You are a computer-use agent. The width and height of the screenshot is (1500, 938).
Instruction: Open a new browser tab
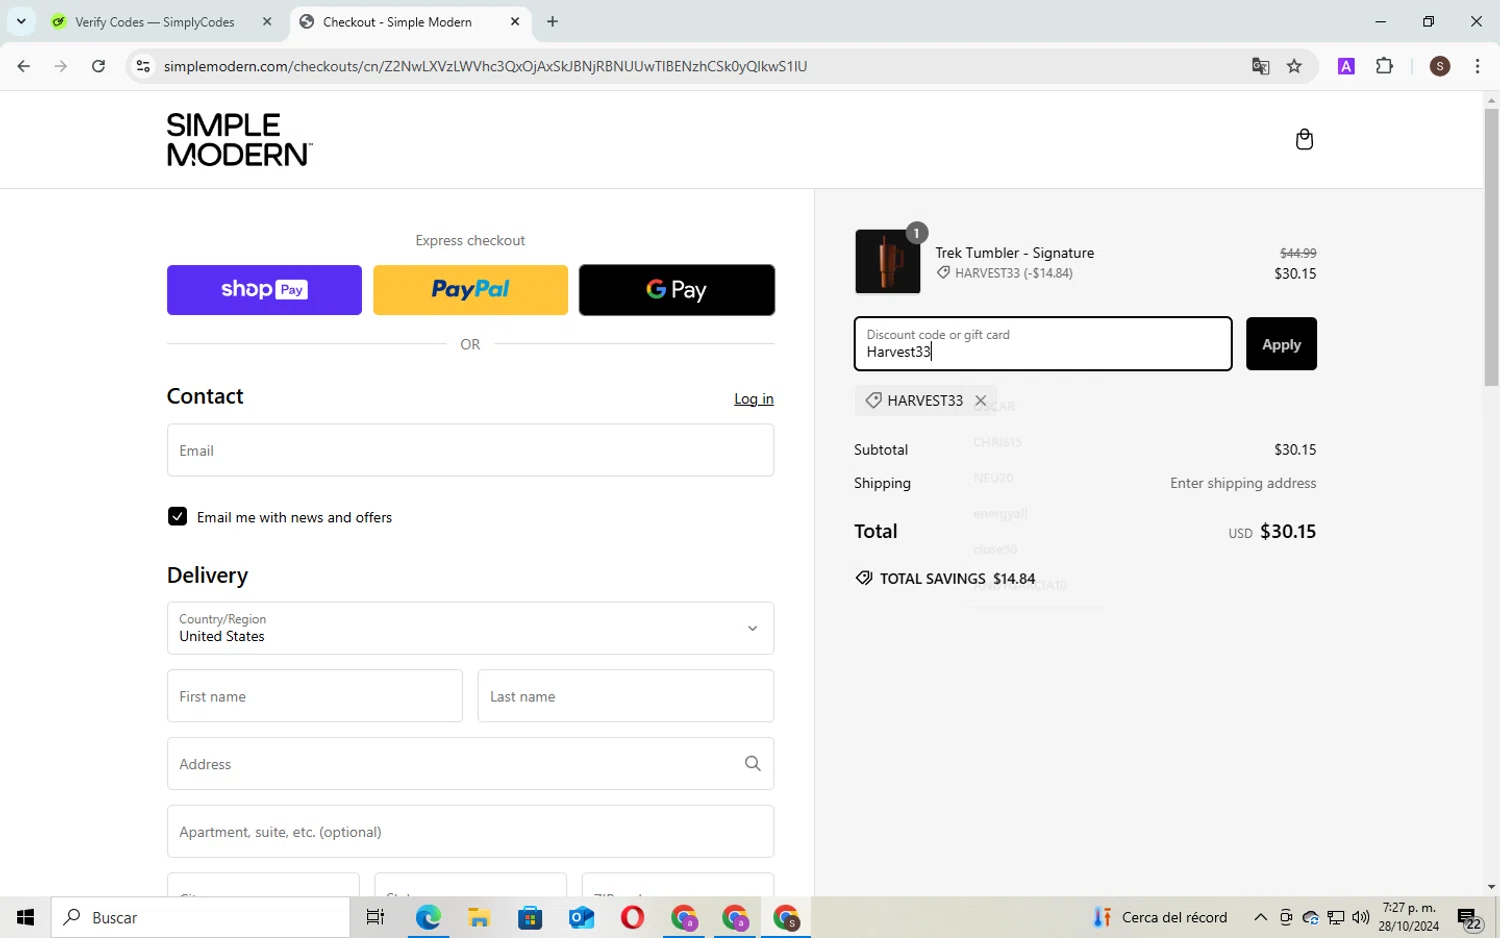[552, 21]
